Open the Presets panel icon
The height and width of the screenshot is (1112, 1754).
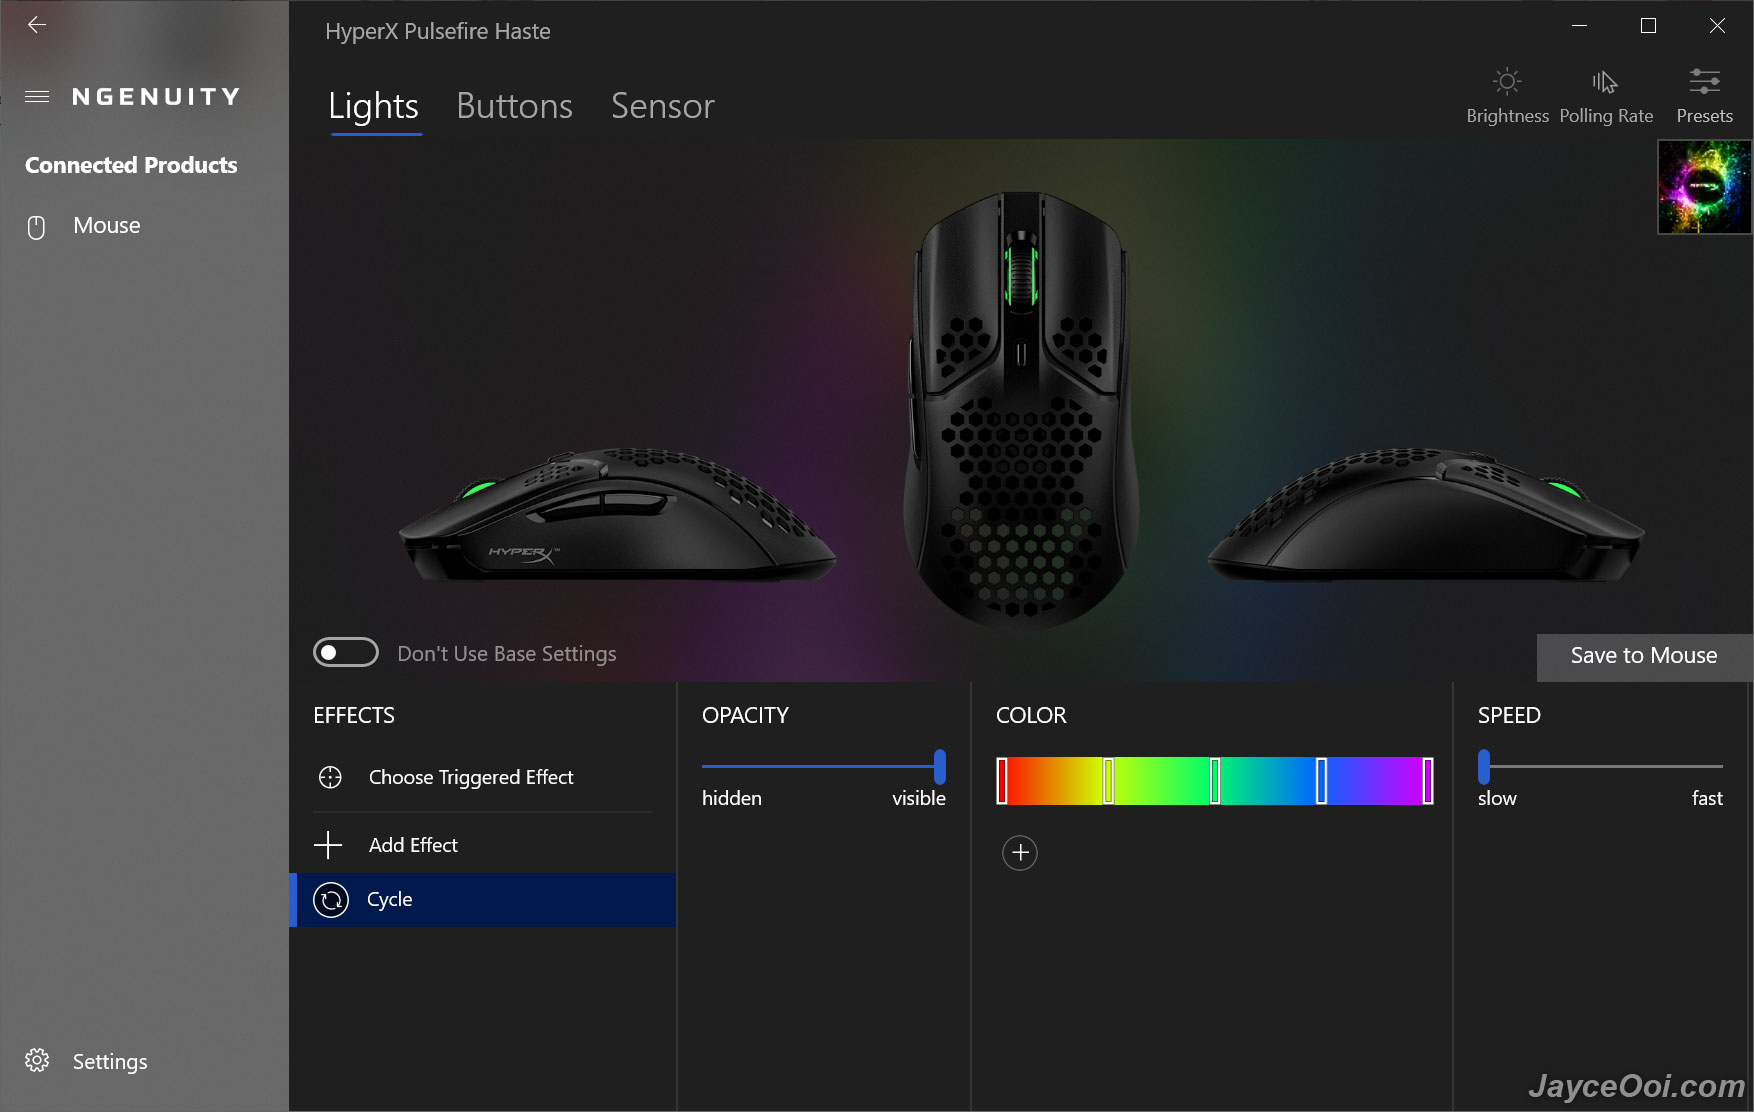click(1704, 81)
